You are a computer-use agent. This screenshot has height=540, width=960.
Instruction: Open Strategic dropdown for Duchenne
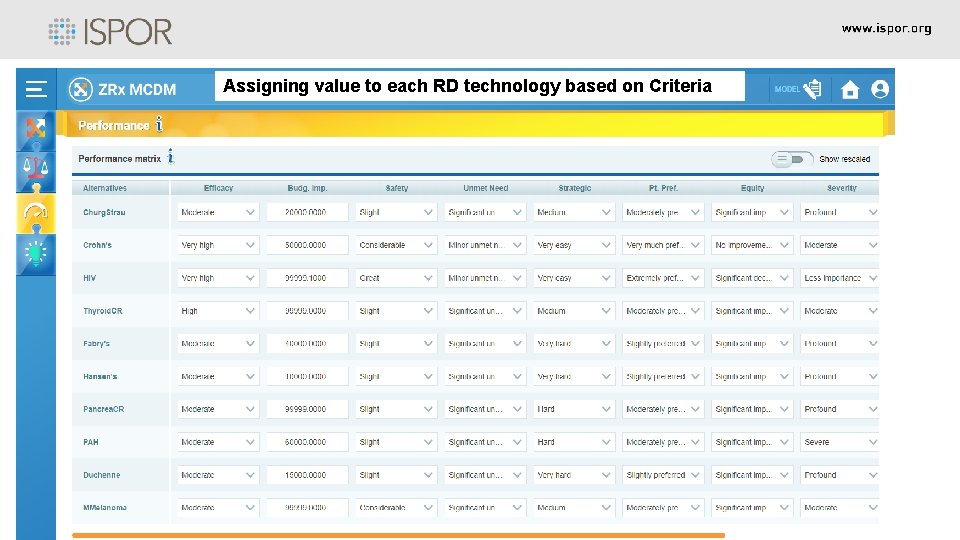click(574, 475)
